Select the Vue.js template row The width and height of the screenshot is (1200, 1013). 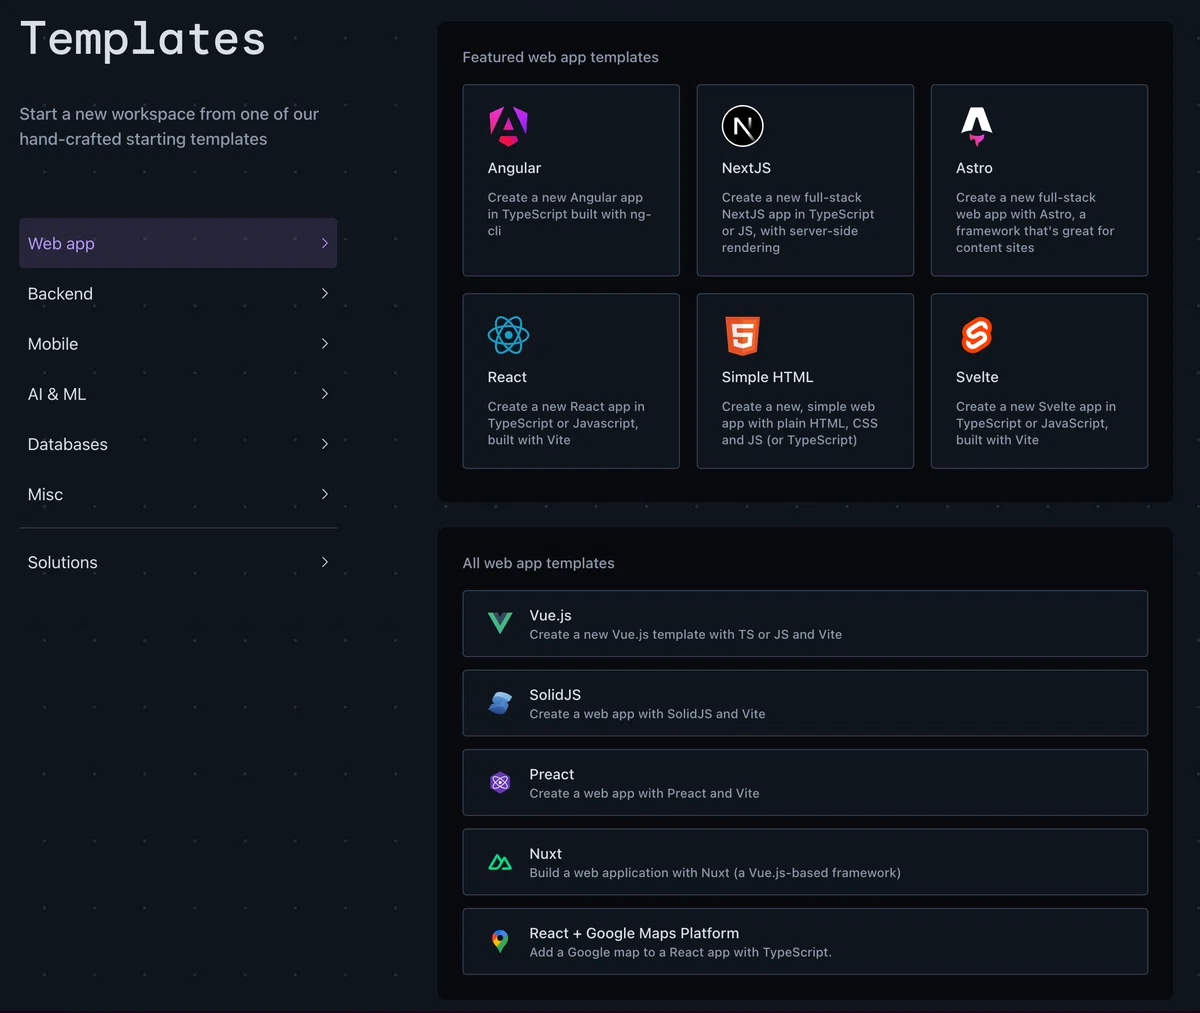click(x=805, y=624)
